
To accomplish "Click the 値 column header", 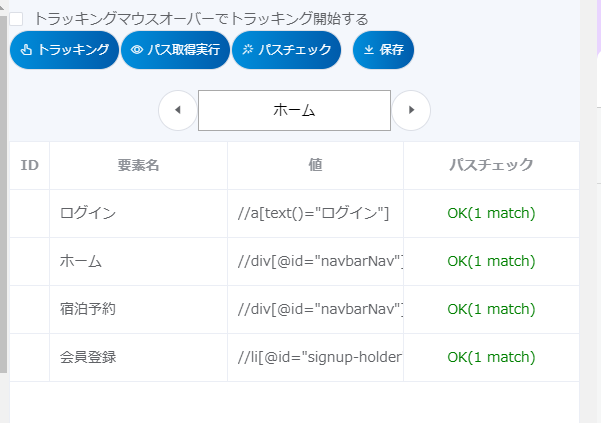I will (x=315, y=165).
